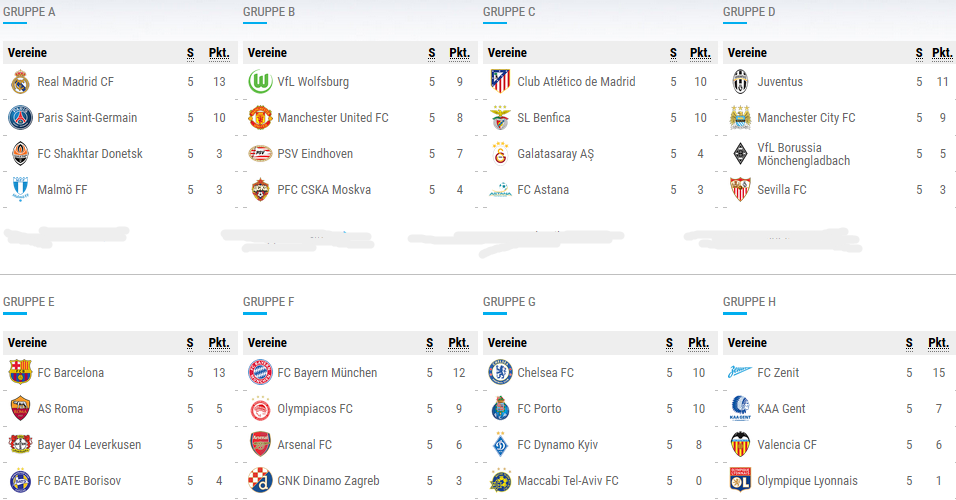Viewport: 956px width, 500px height.
Task: Open the Manchester City FC team link
Action: click(x=806, y=118)
